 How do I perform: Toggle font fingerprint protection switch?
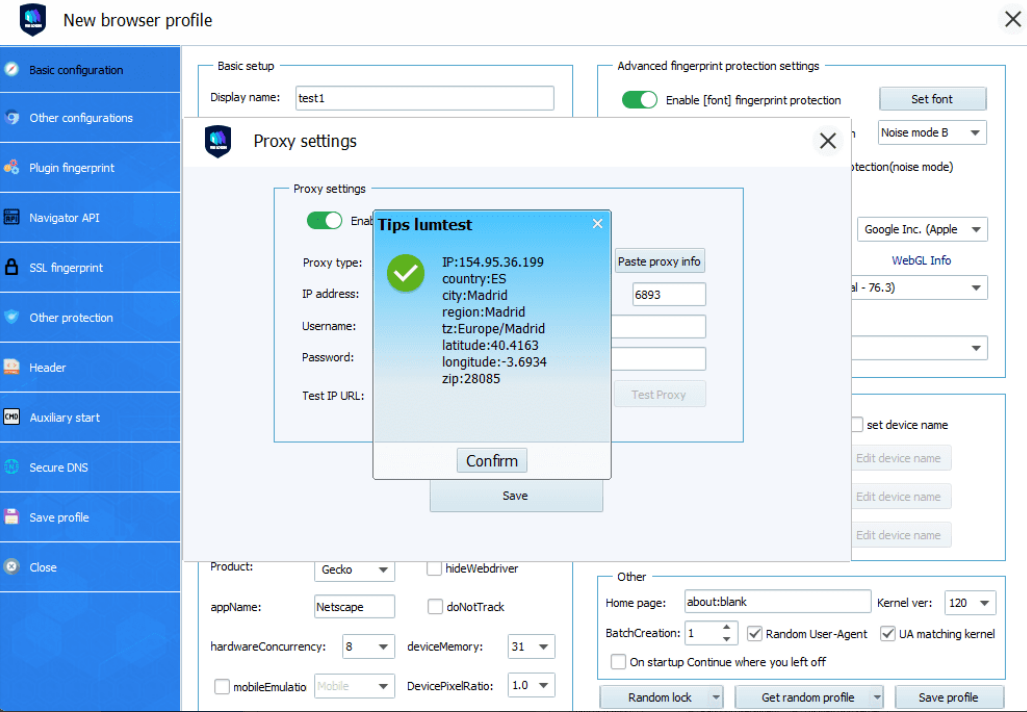[x=639, y=100]
